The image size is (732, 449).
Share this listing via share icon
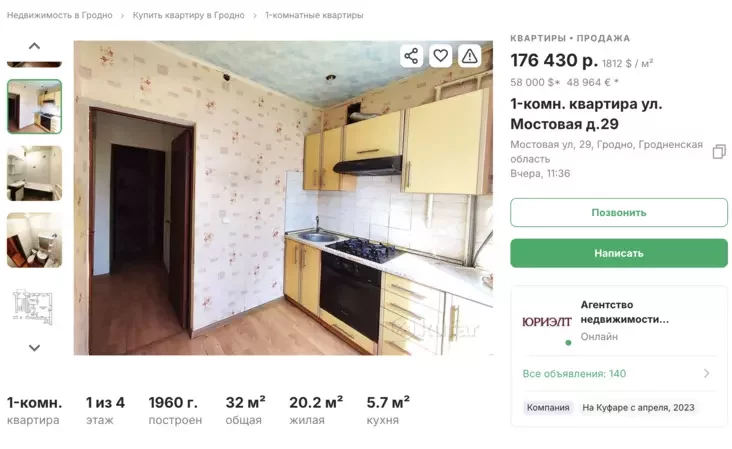click(x=411, y=56)
